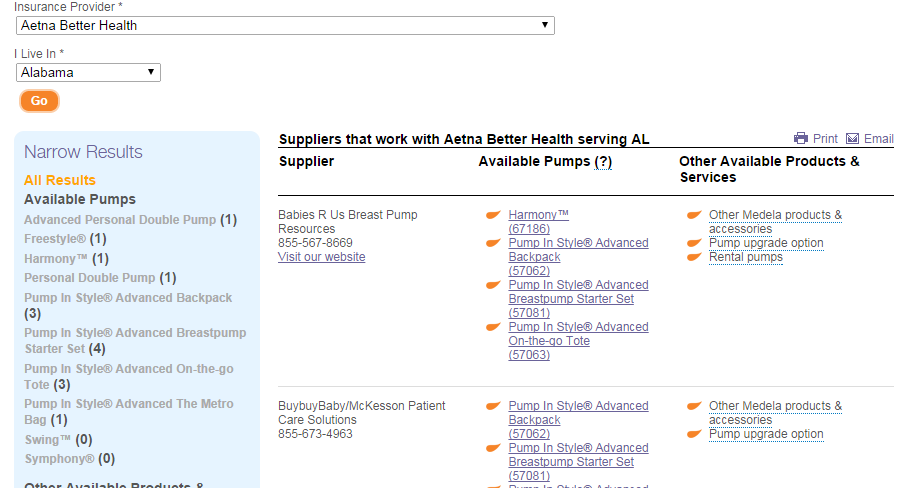The image size is (915, 488).
Task: Filter by Advanced Personal Double Pump
Action: coord(120,220)
